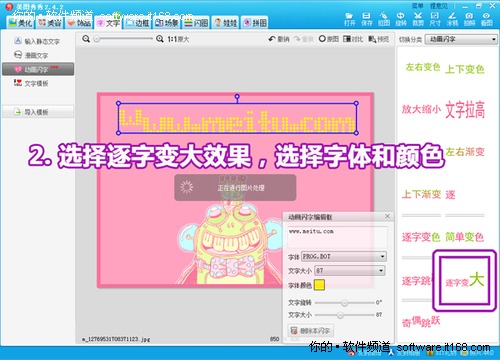500x360 pixels.
Task: Open the 菜单 menu in the title bar
Action: pos(417,6)
